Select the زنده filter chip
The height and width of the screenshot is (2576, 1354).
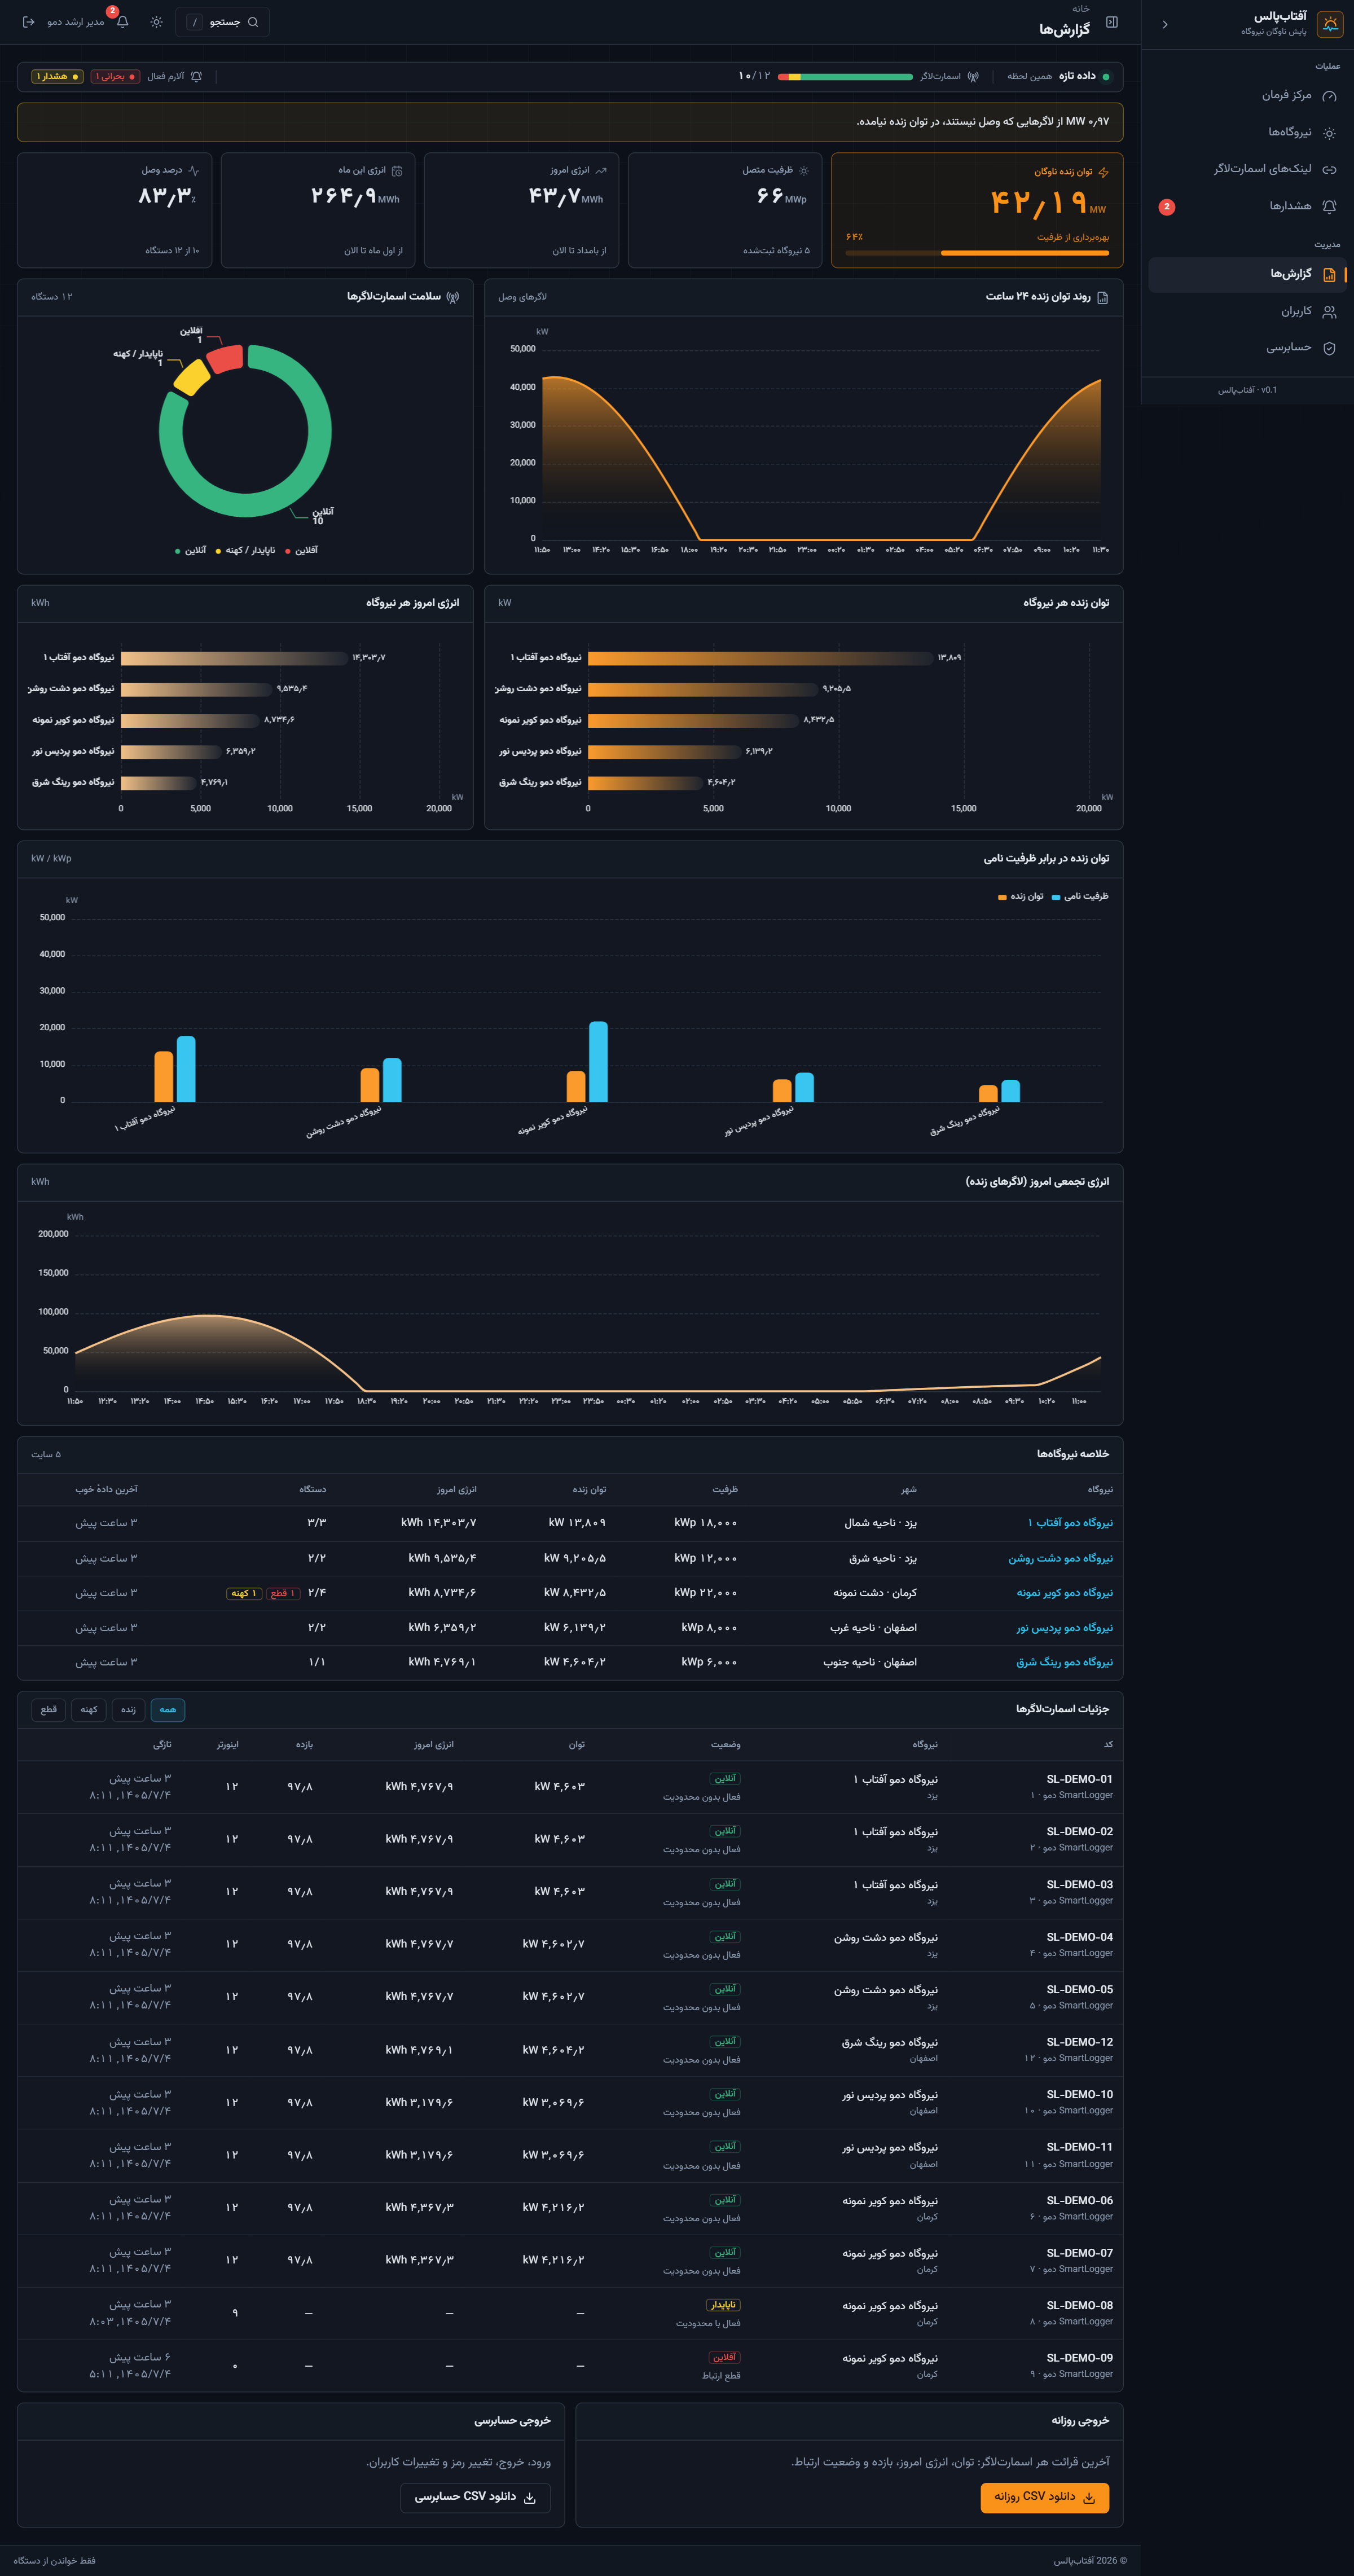(x=128, y=1709)
